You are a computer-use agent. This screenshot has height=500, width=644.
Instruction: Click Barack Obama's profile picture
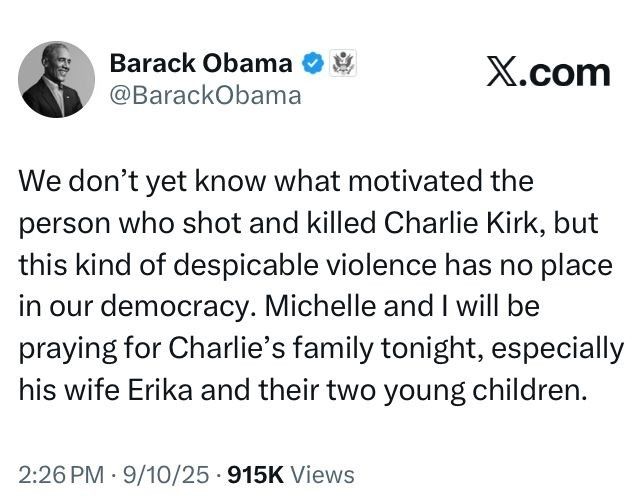pos(56,79)
